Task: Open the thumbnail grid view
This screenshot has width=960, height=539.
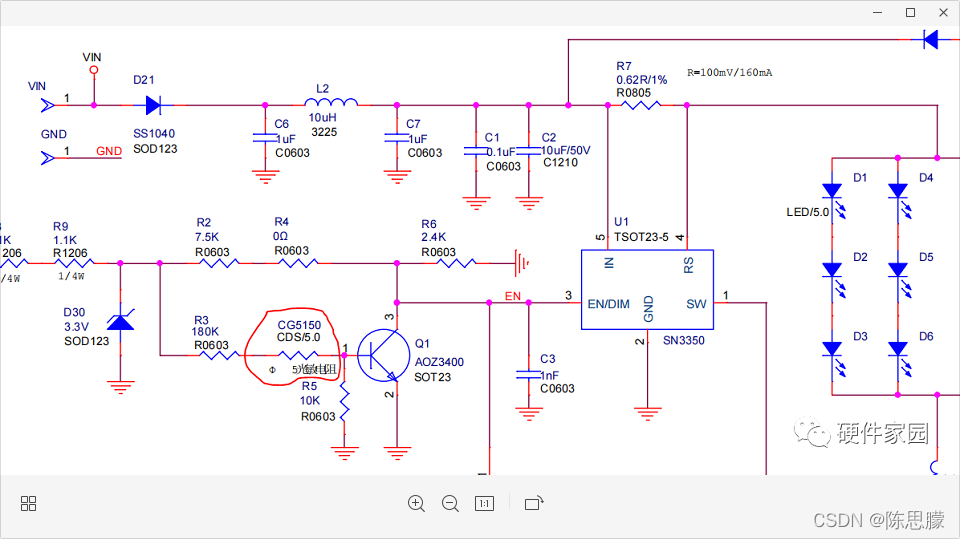Action: (28, 503)
